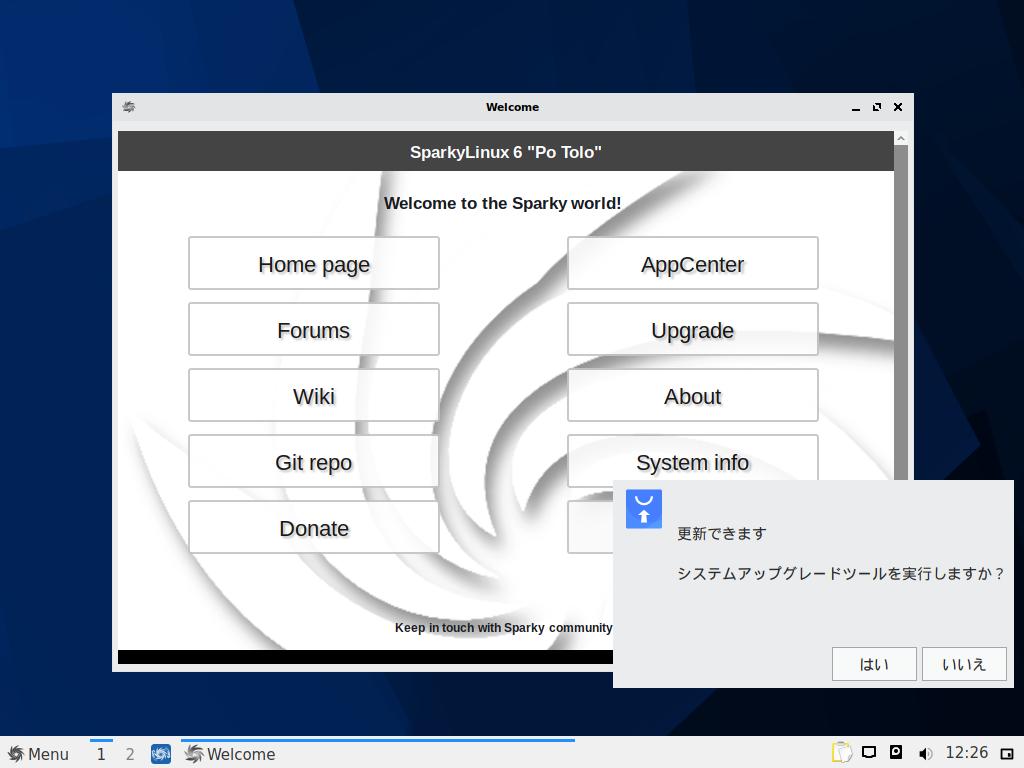Click the Donate button
1024x768 pixels.
tap(313, 527)
